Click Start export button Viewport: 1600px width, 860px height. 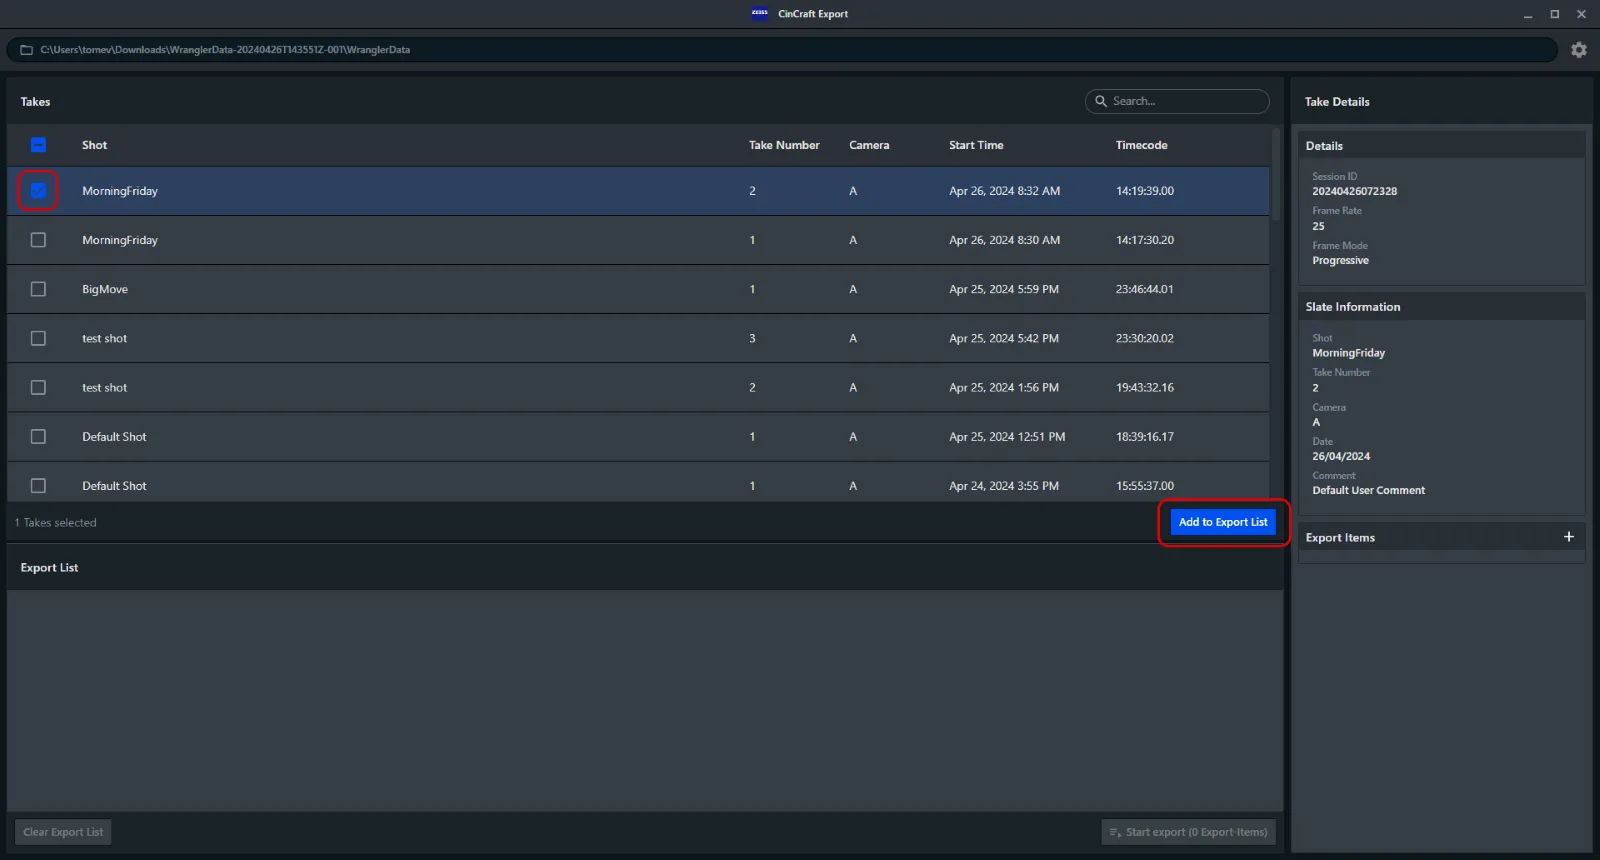click(x=1188, y=832)
